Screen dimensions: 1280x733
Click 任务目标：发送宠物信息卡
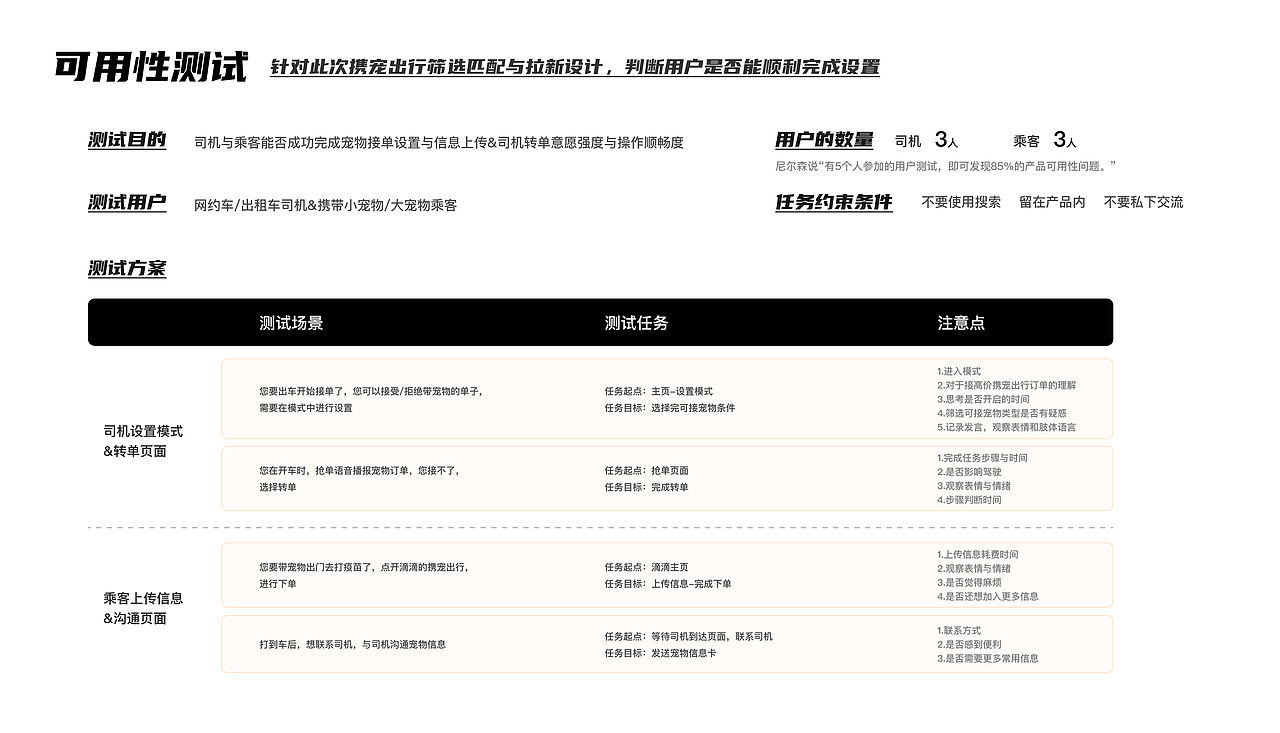click(660, 653)
